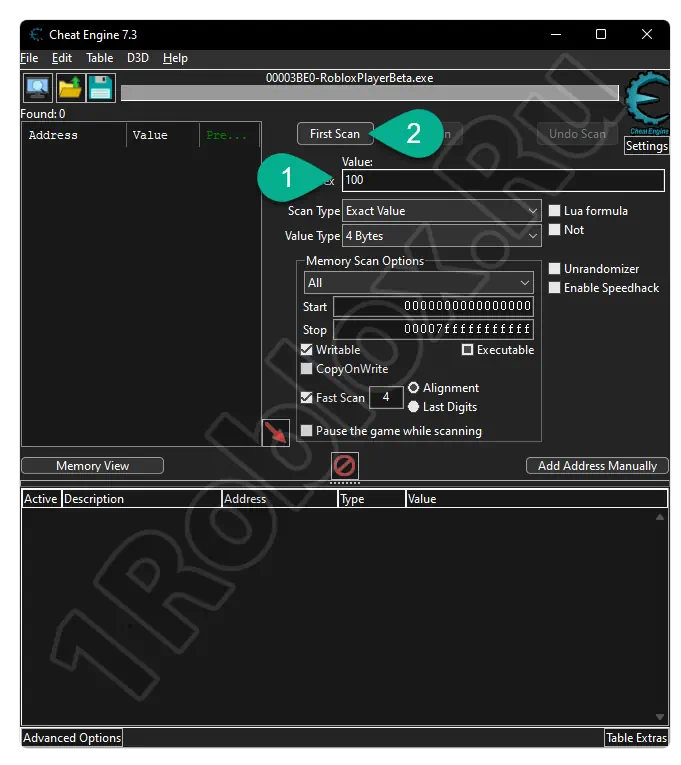Click the address list Value column header
Viewport: 681px width, 765px height.
pyautogui.click(x=537, y=499)
